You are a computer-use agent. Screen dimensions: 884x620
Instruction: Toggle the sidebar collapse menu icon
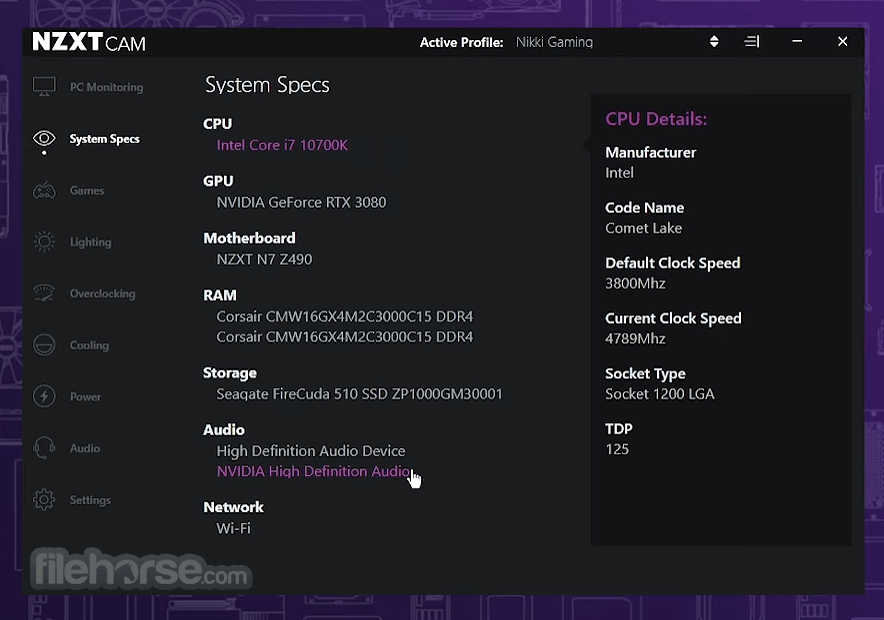(x=752, y=42)
